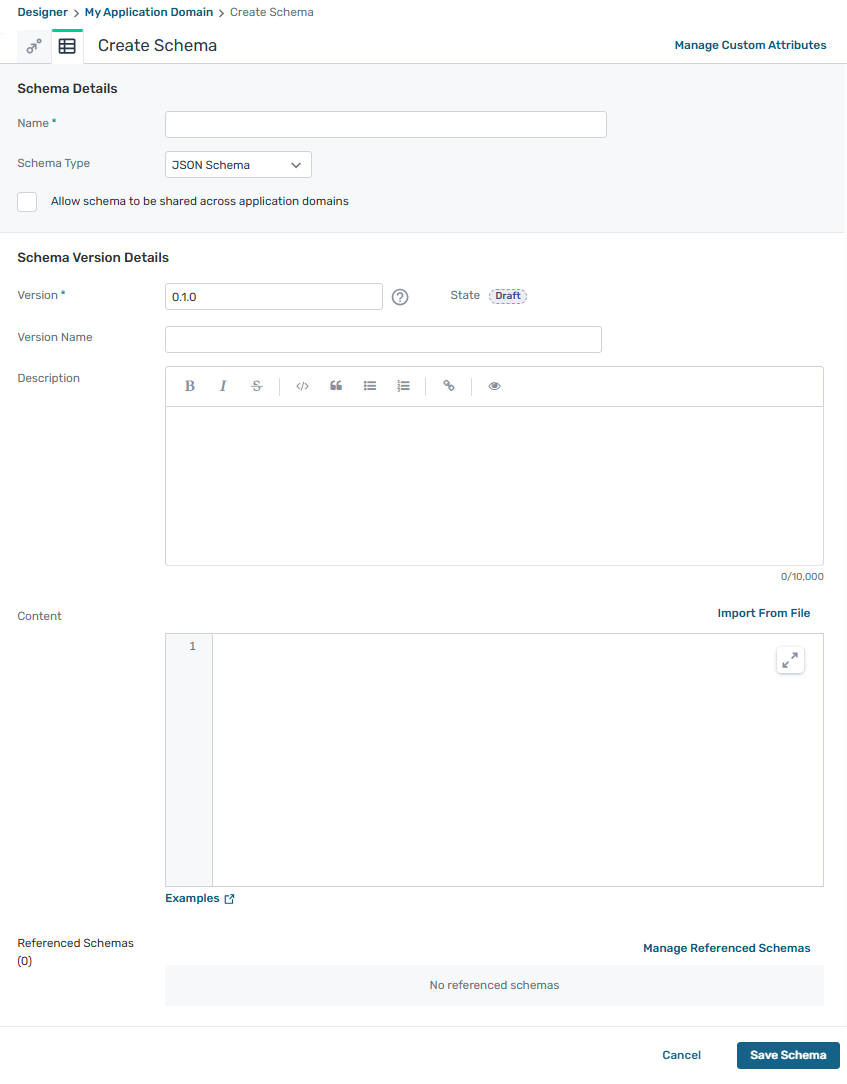Click the Version help question mark icon

400,297
